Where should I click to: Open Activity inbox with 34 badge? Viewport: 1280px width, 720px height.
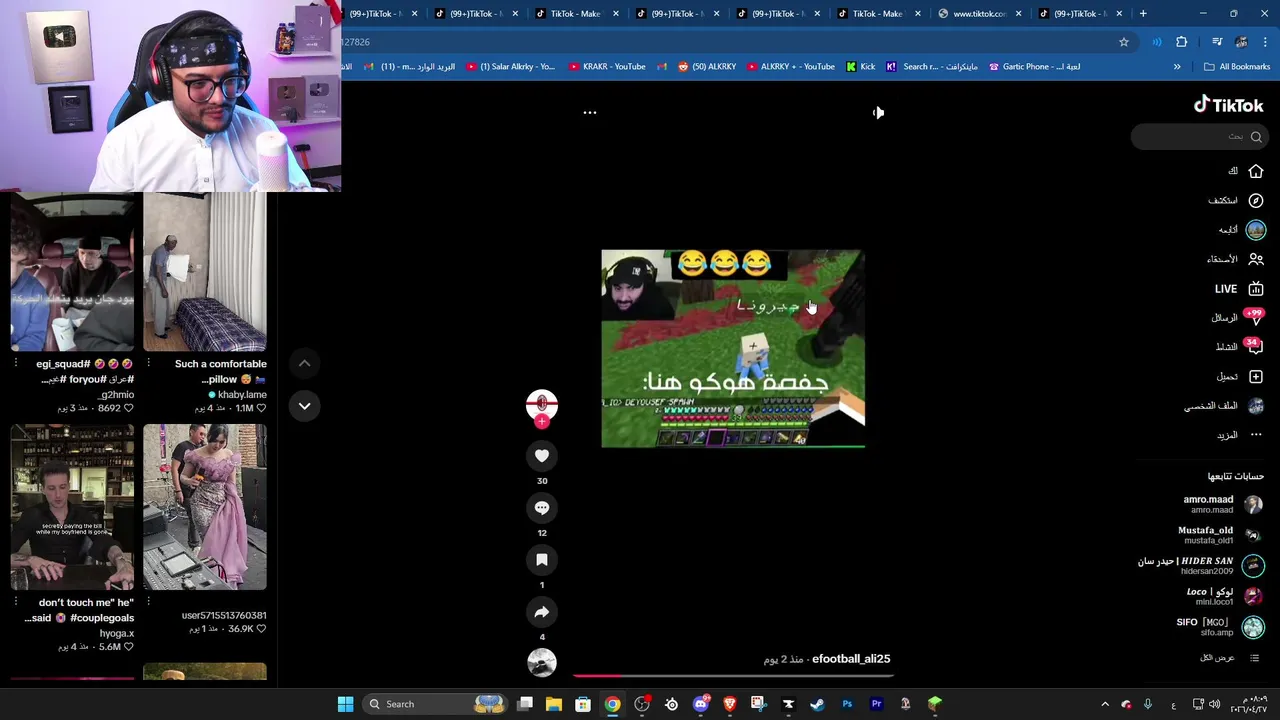click(1238, 347)
